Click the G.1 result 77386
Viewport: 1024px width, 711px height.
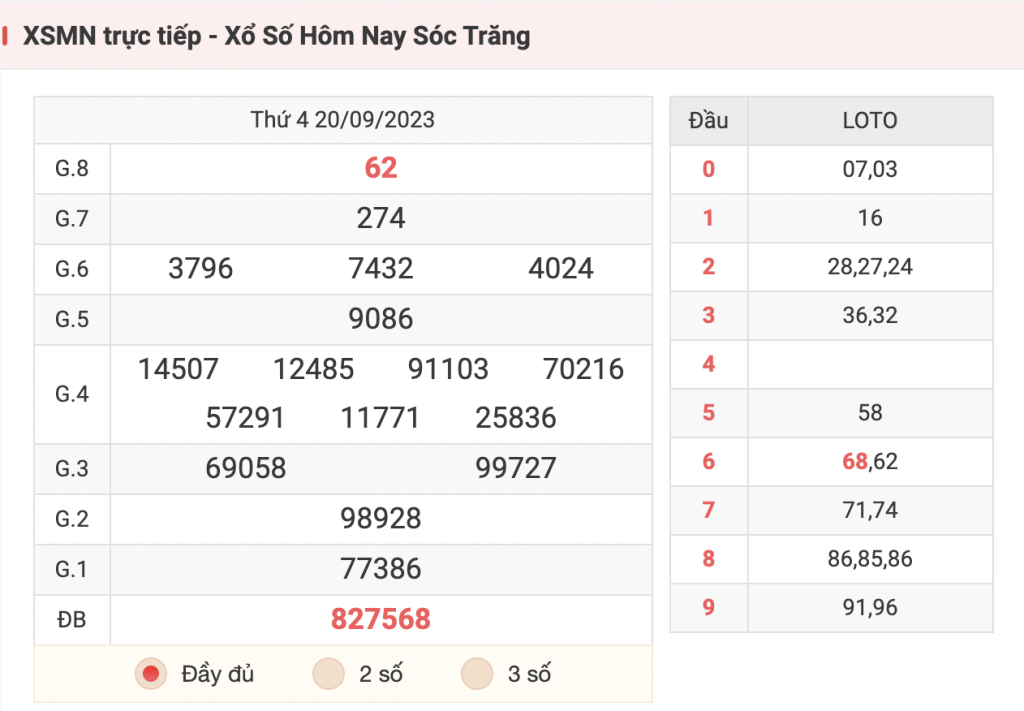[381, 569]
